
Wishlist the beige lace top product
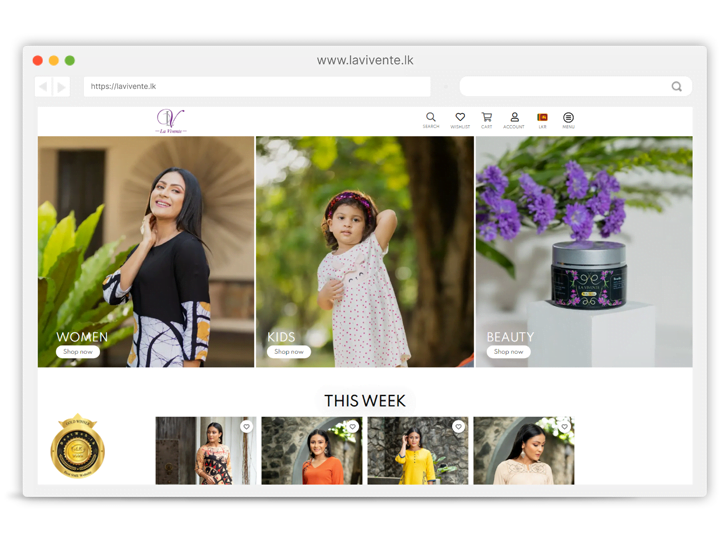point(564,427)
